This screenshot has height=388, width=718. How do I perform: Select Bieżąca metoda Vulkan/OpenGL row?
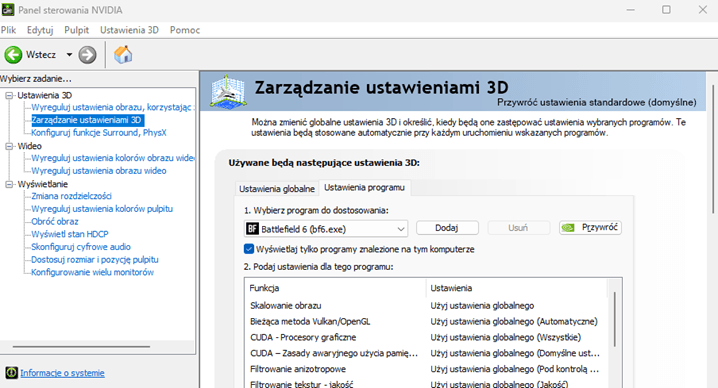pyautogui.click(x=426, y=322)
